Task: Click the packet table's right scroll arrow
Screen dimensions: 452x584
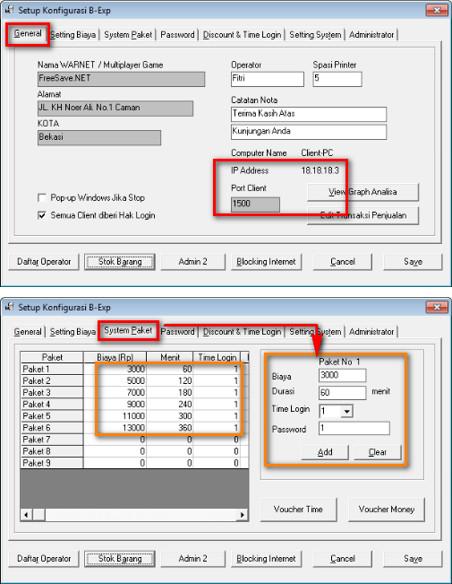Action: (242, 515)
